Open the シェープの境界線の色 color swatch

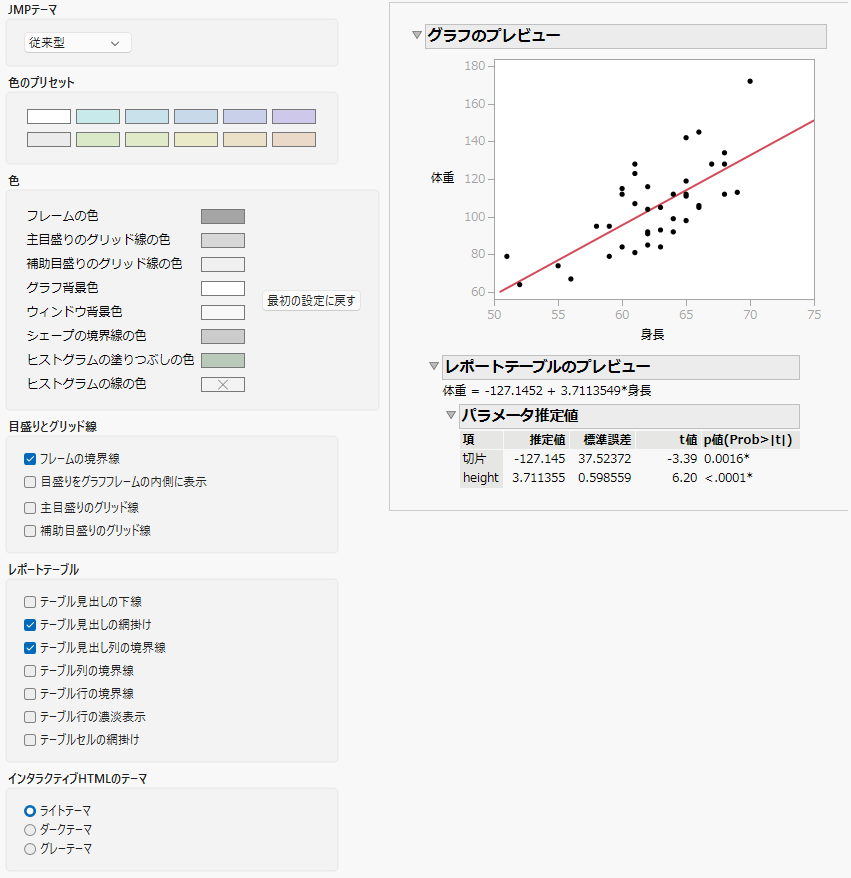tap(223, 337)
